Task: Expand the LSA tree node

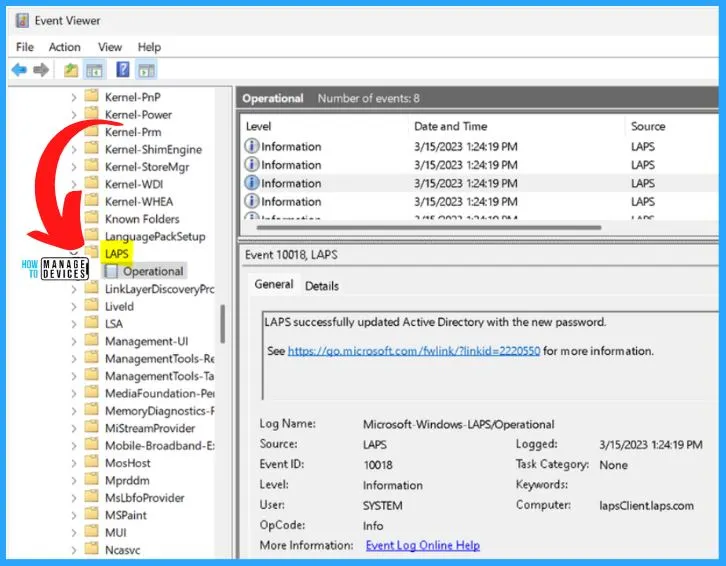Action: point(74,324)
